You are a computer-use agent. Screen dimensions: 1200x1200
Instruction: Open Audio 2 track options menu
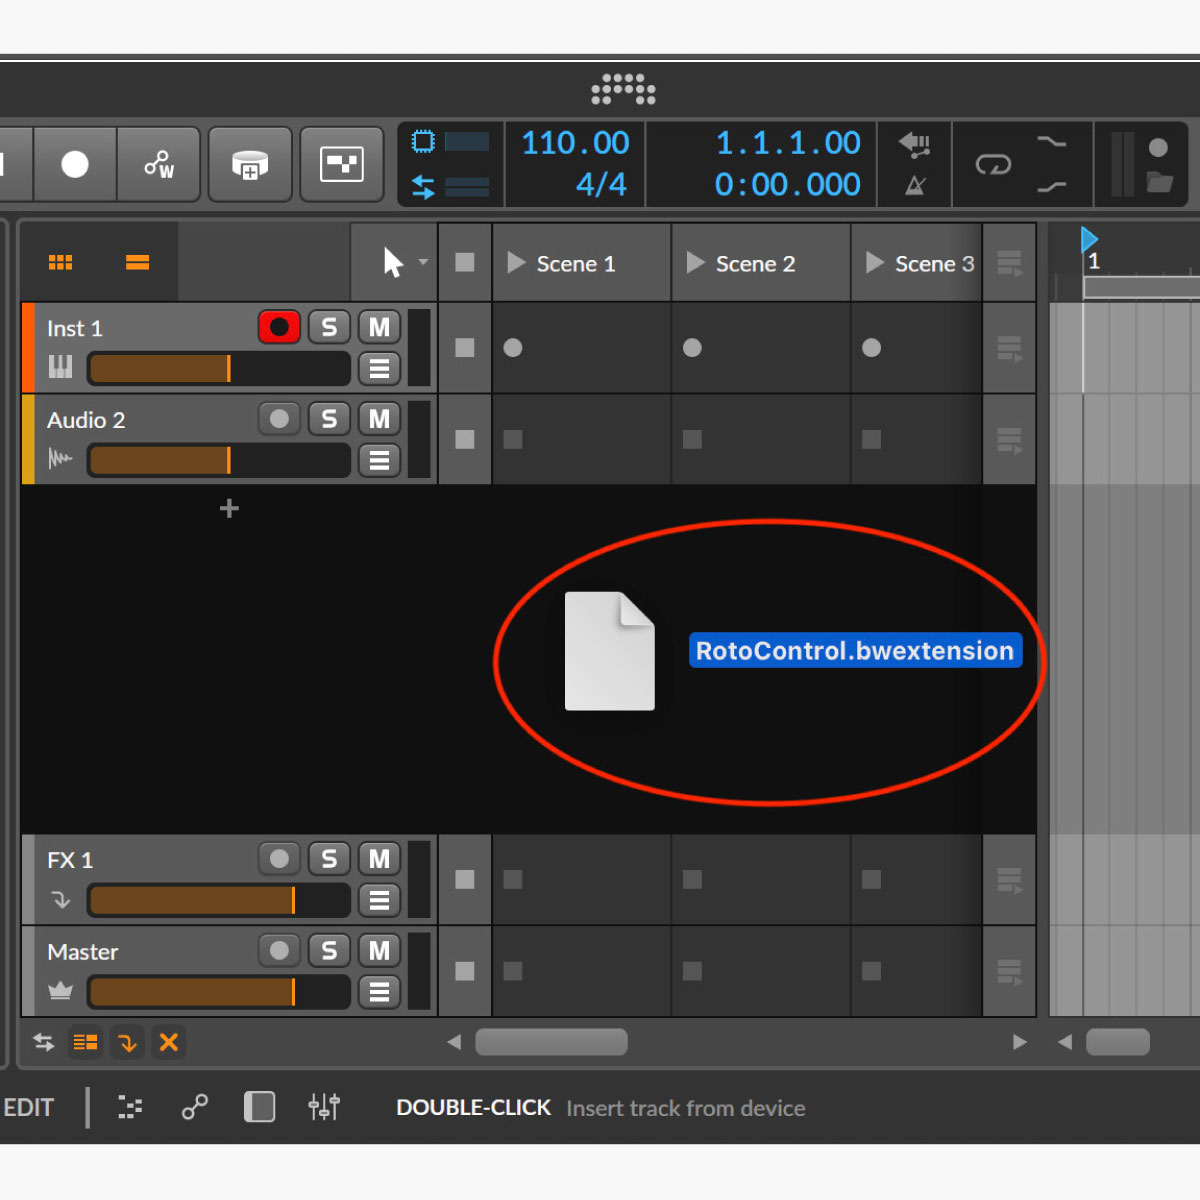(379, 461)
